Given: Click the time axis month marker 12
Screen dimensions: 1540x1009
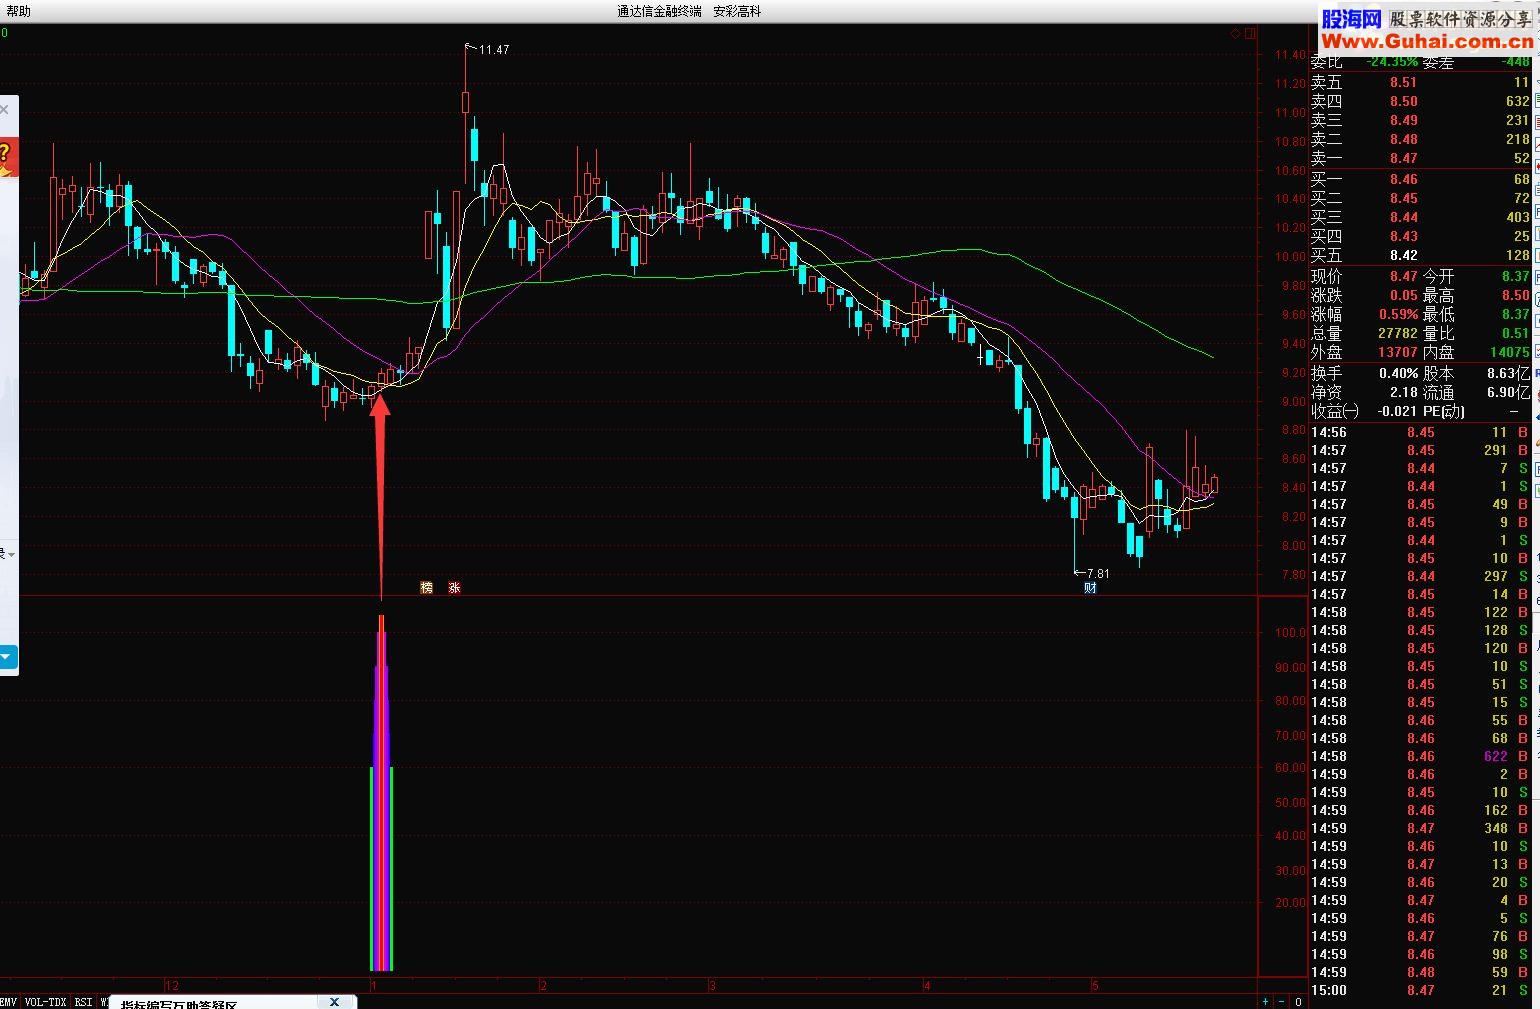Looking at the screenshot, I should click(x=172, y=985).
